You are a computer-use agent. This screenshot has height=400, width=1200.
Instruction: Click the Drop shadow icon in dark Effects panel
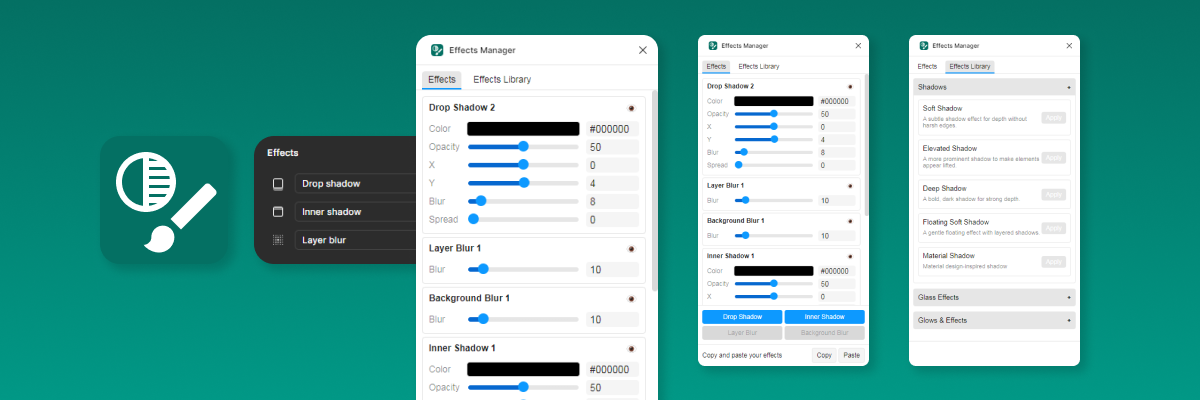click(x=278, y=184)
